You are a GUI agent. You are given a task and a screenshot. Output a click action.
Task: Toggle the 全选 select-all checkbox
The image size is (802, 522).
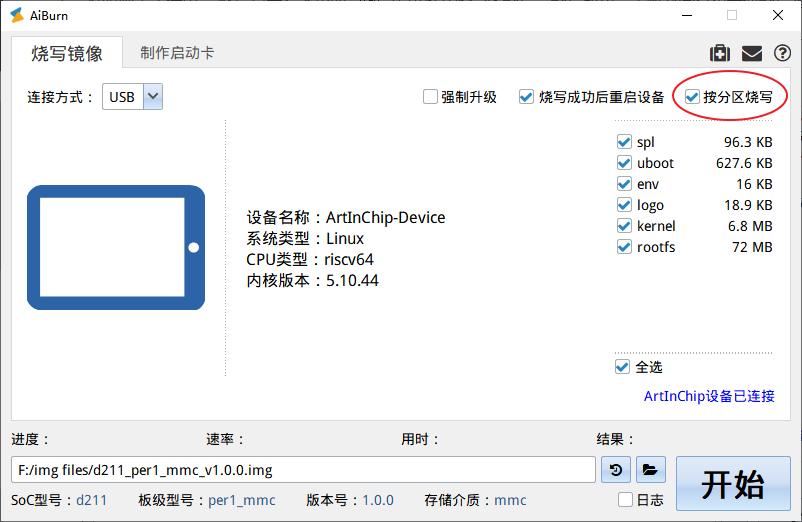coord(623,367)
